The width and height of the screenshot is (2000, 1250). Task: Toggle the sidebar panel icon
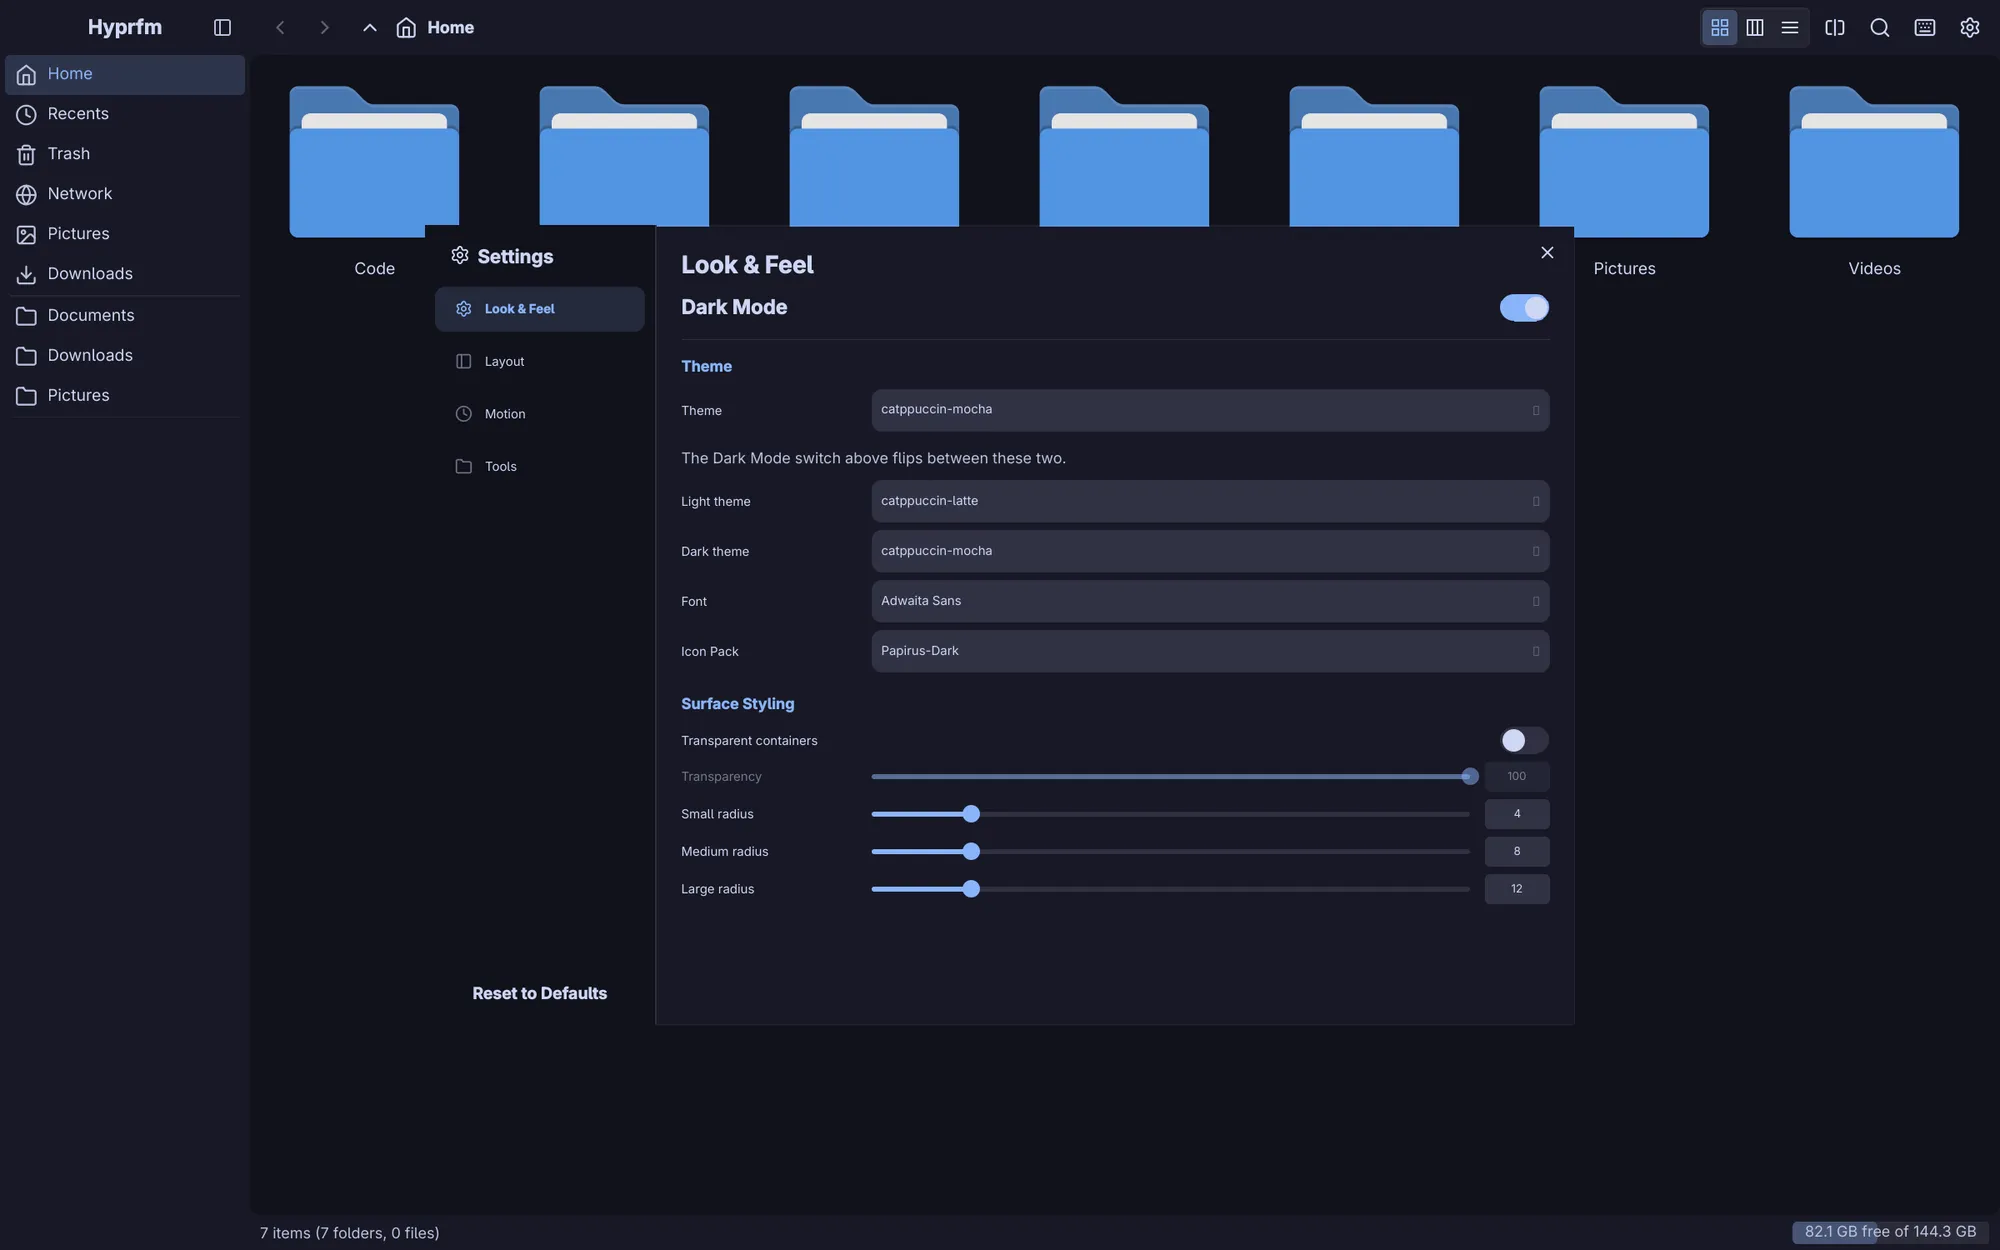click(222, 28)
